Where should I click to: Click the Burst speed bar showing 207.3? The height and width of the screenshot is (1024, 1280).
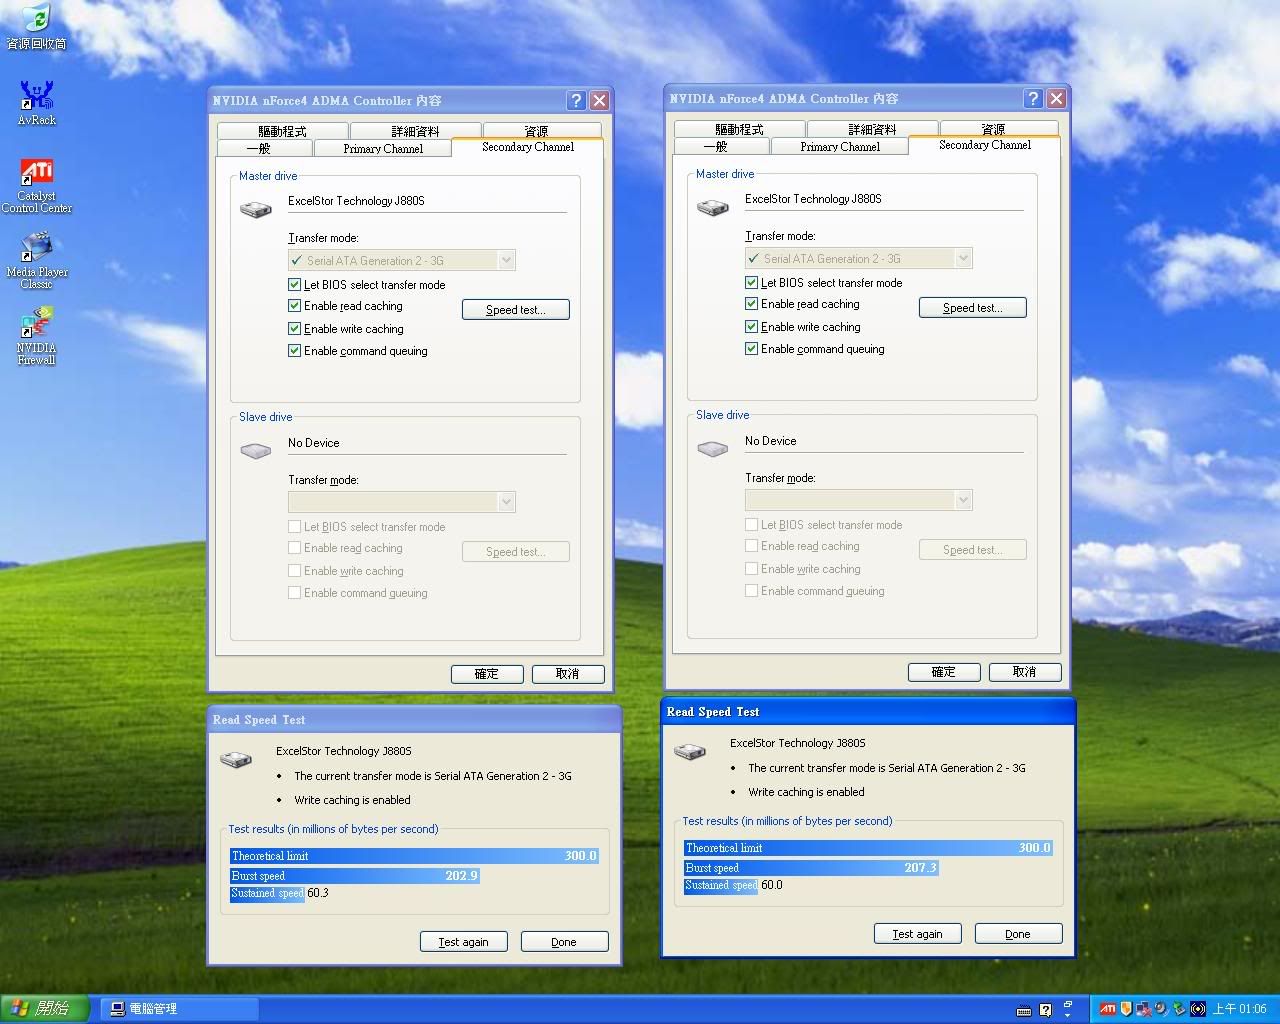click(x=812, y=868)
